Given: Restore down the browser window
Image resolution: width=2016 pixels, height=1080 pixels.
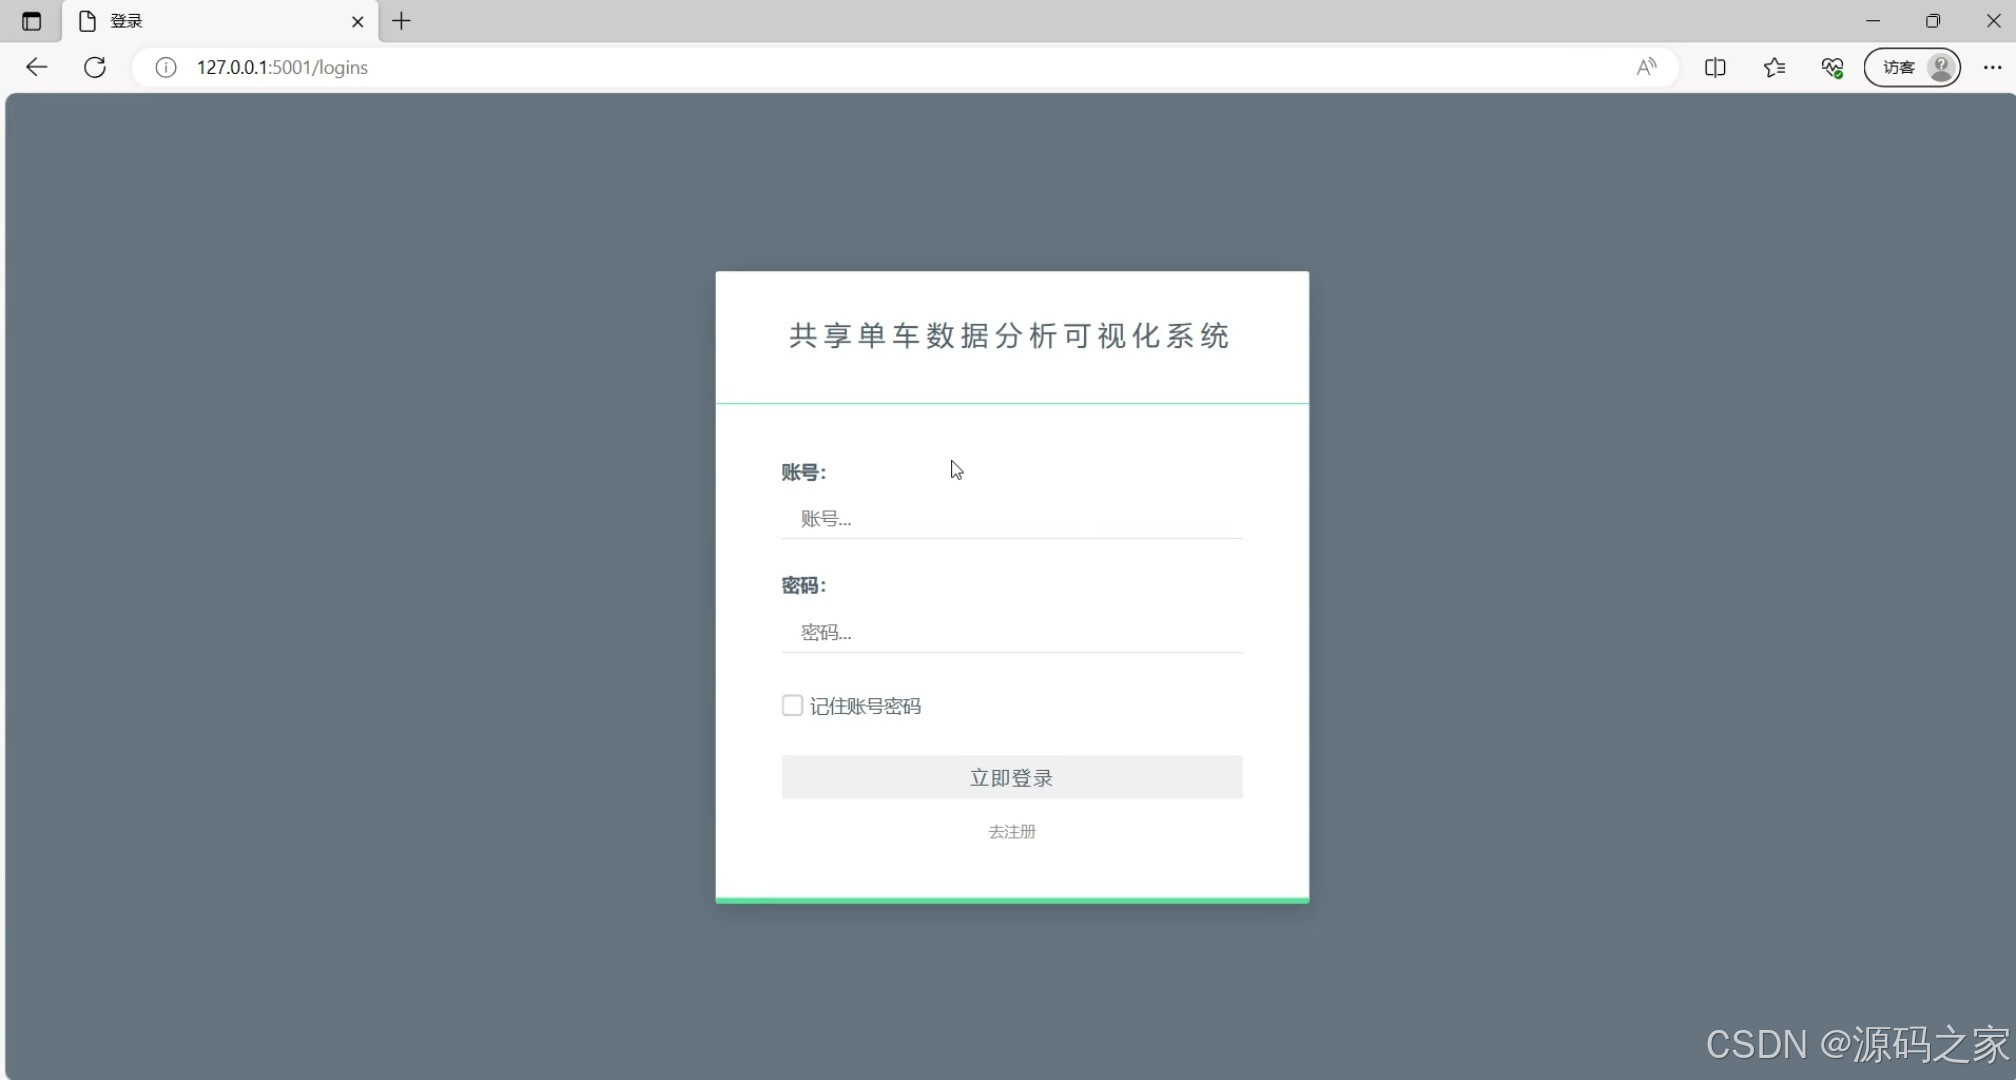Looking at the screenshot, I should tap(1932, 21).
